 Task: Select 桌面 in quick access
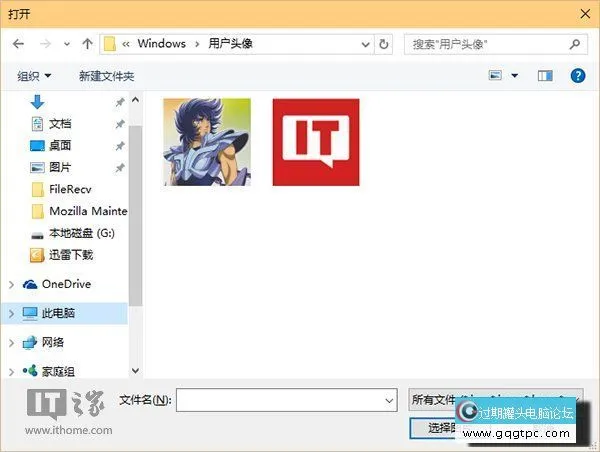(x=60, y=145)
